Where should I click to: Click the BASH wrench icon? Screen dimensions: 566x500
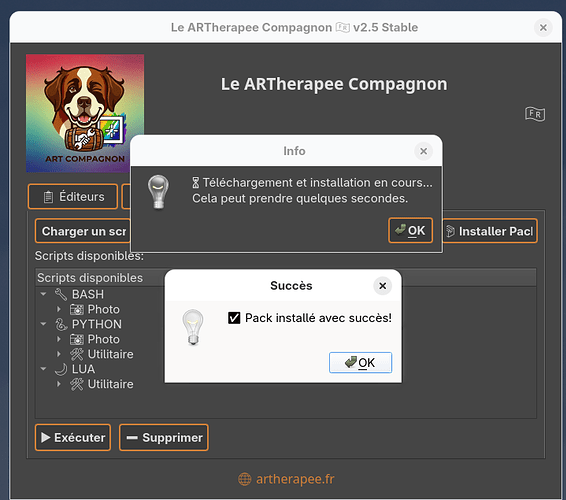[61, 295]
